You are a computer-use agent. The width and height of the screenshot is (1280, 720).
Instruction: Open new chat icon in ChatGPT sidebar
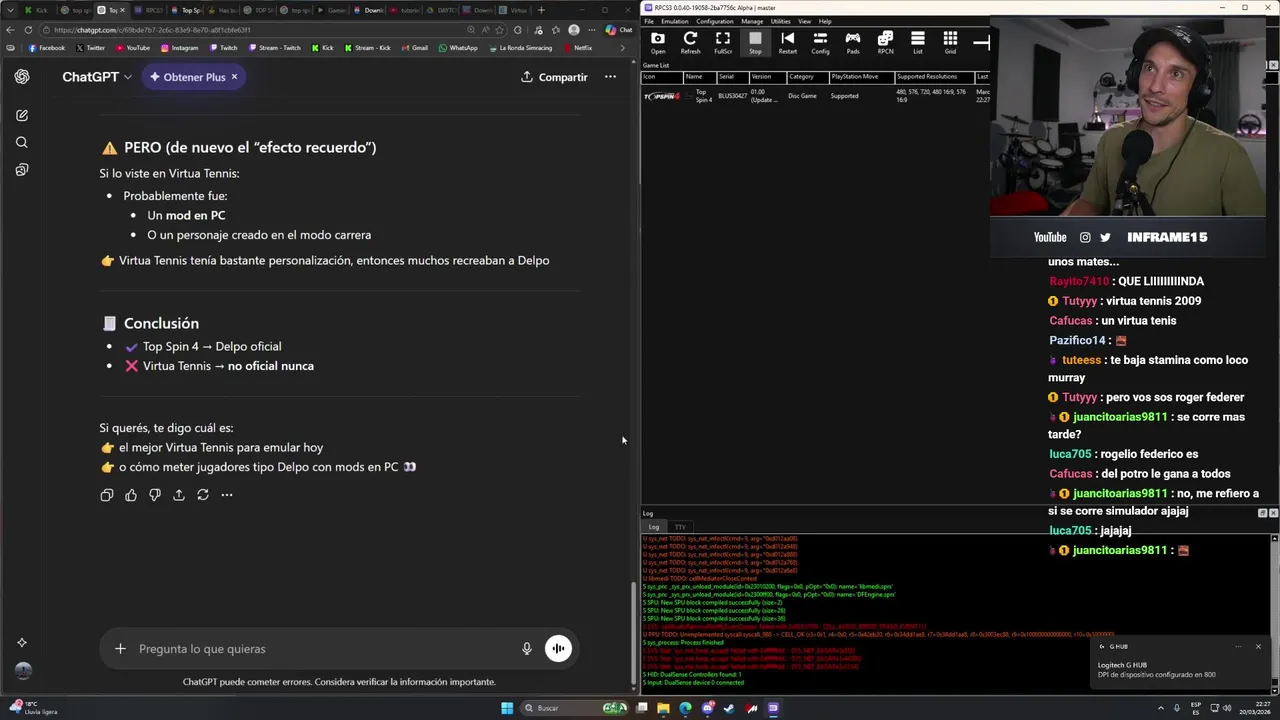22,115
